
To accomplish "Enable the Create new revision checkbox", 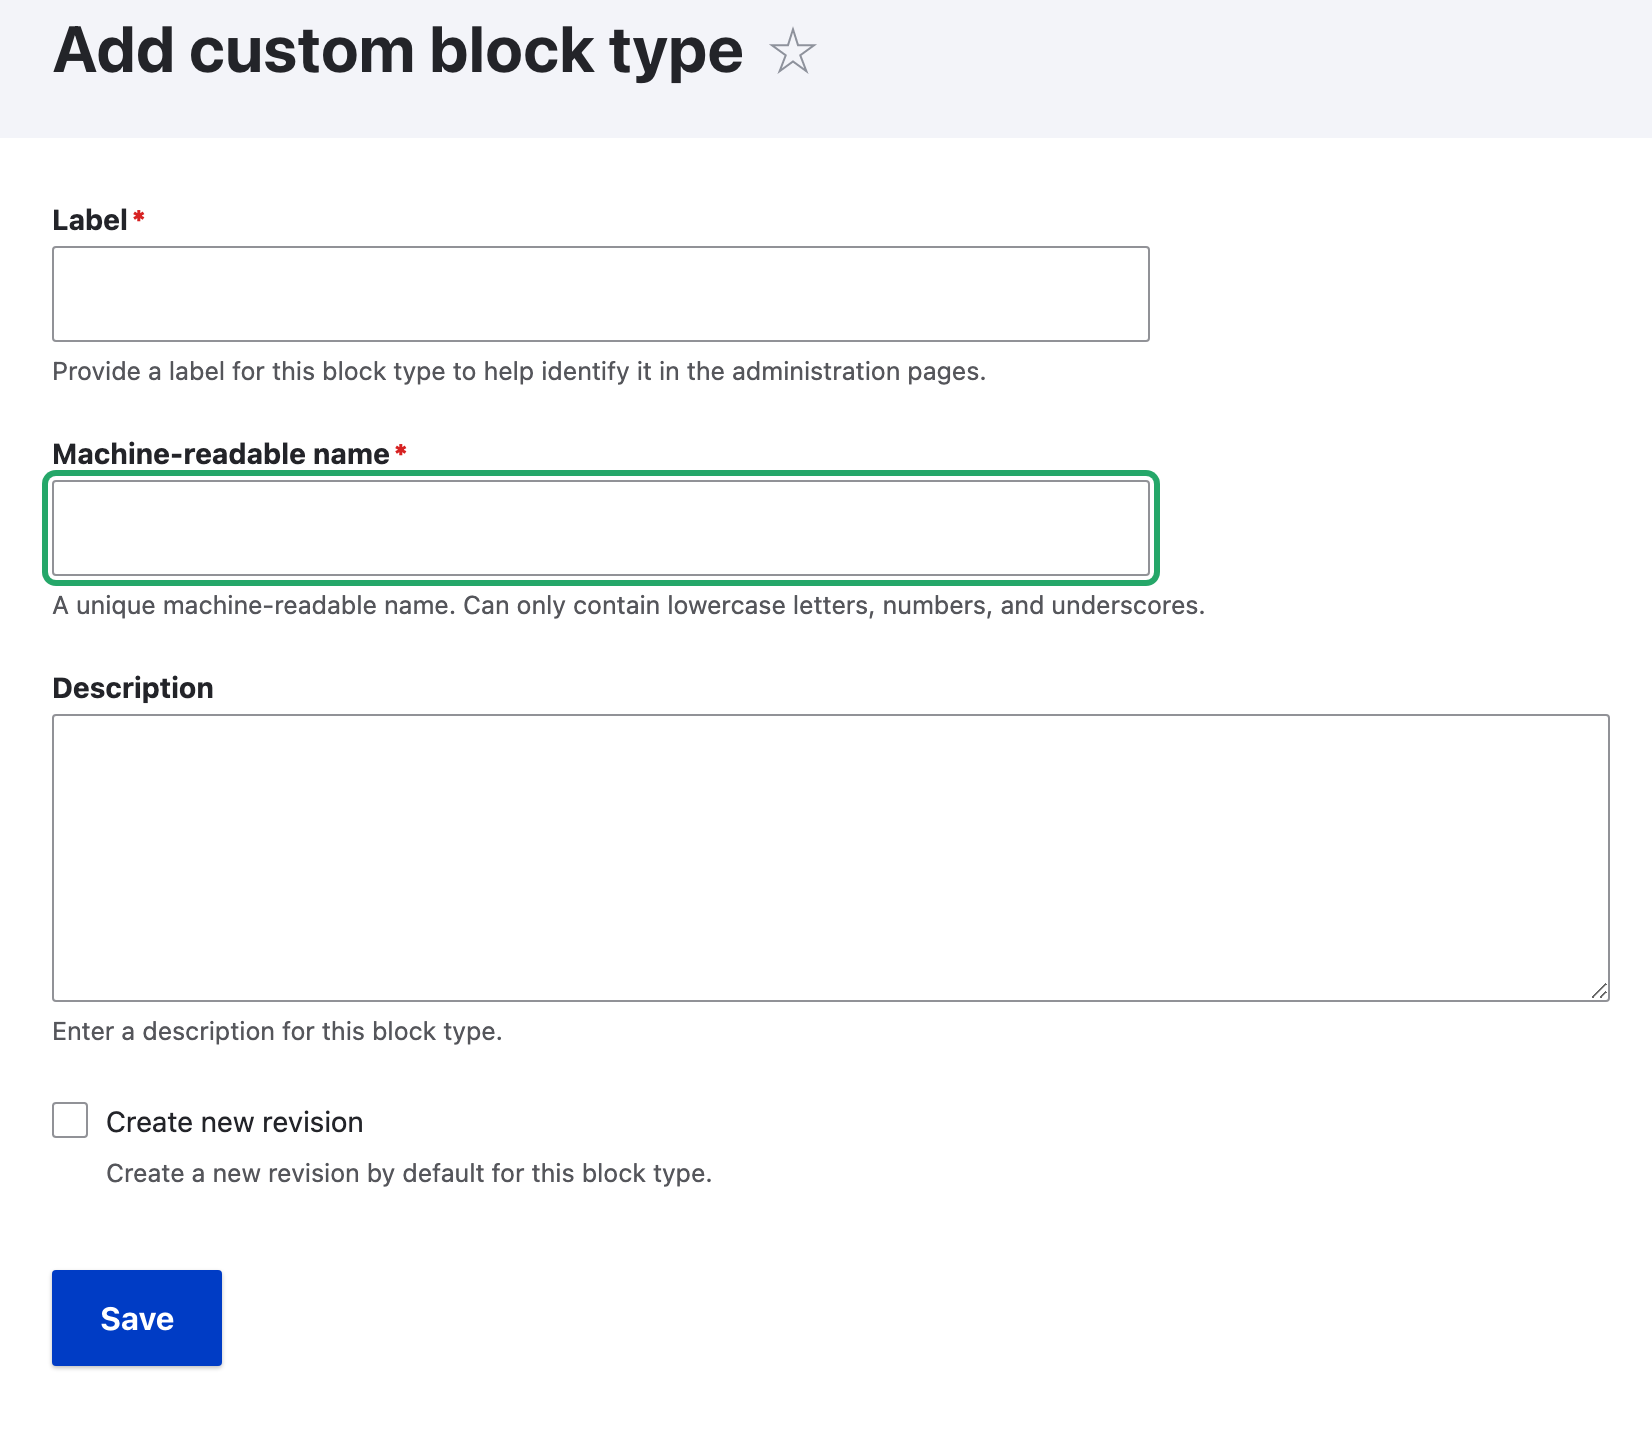I will [x=69, y=1121].
